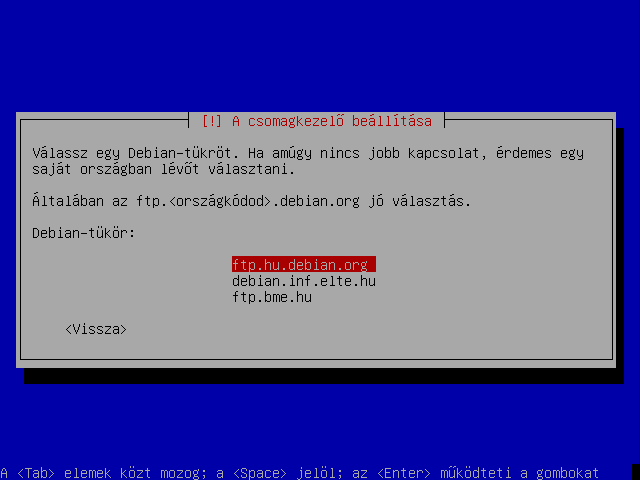Pick the ftp.bme.hu mirror entry

point(272,297)
